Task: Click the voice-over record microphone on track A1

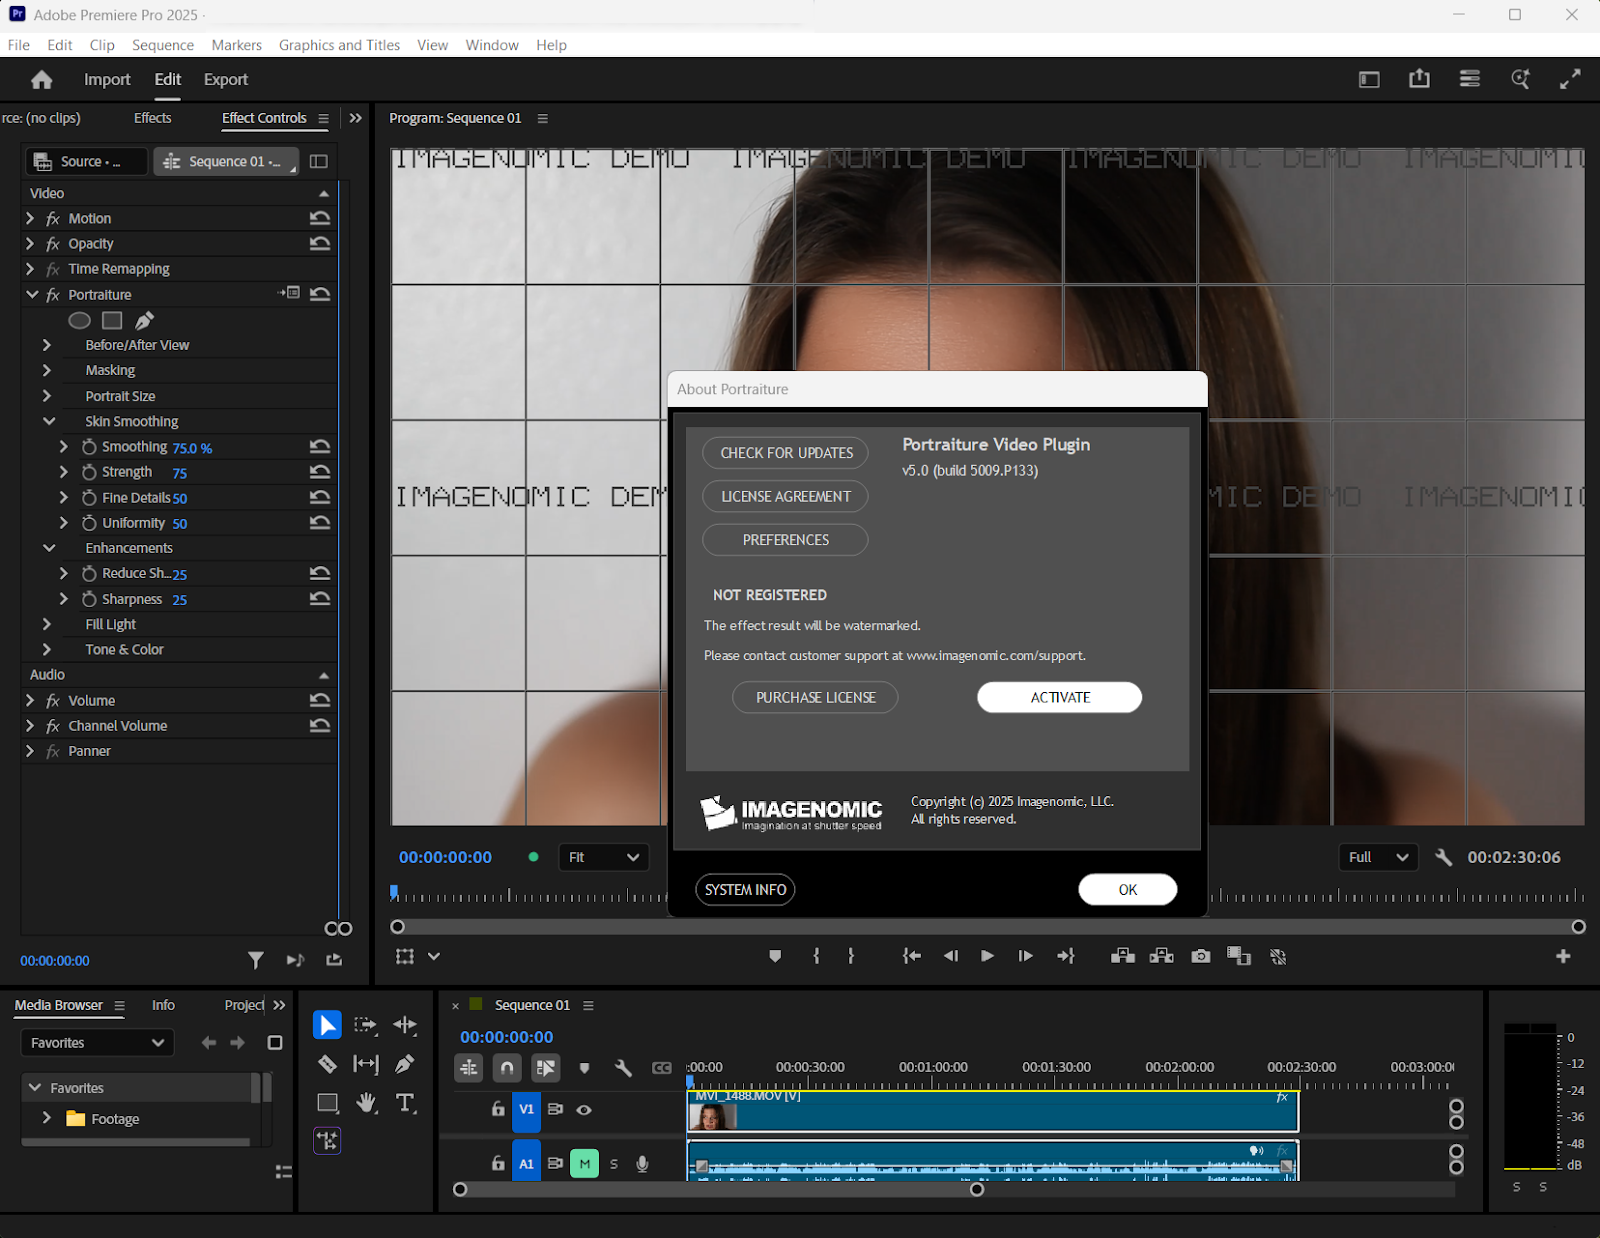Action: click(642, 1163)
